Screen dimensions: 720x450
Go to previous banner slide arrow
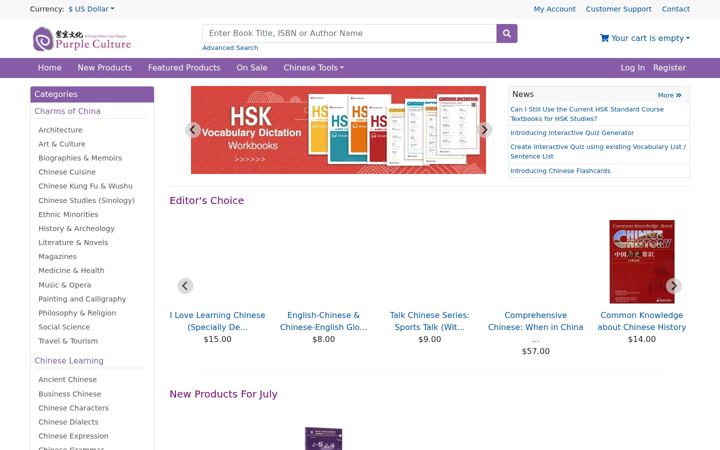(x=193, y=130)
